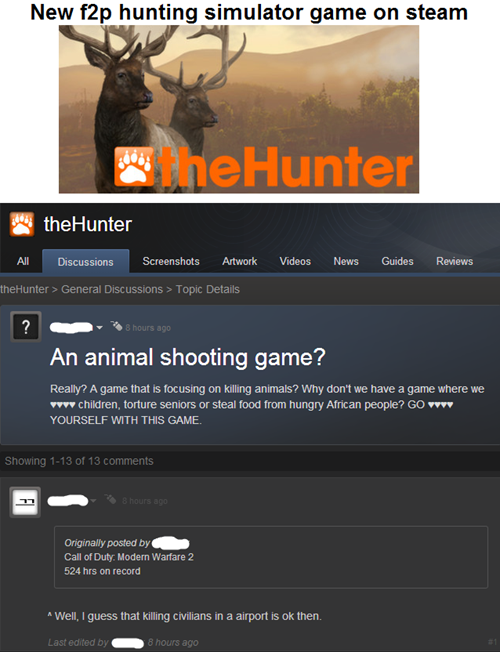
Task: Click the #1 comment permalink number
Action: point(492,642)
